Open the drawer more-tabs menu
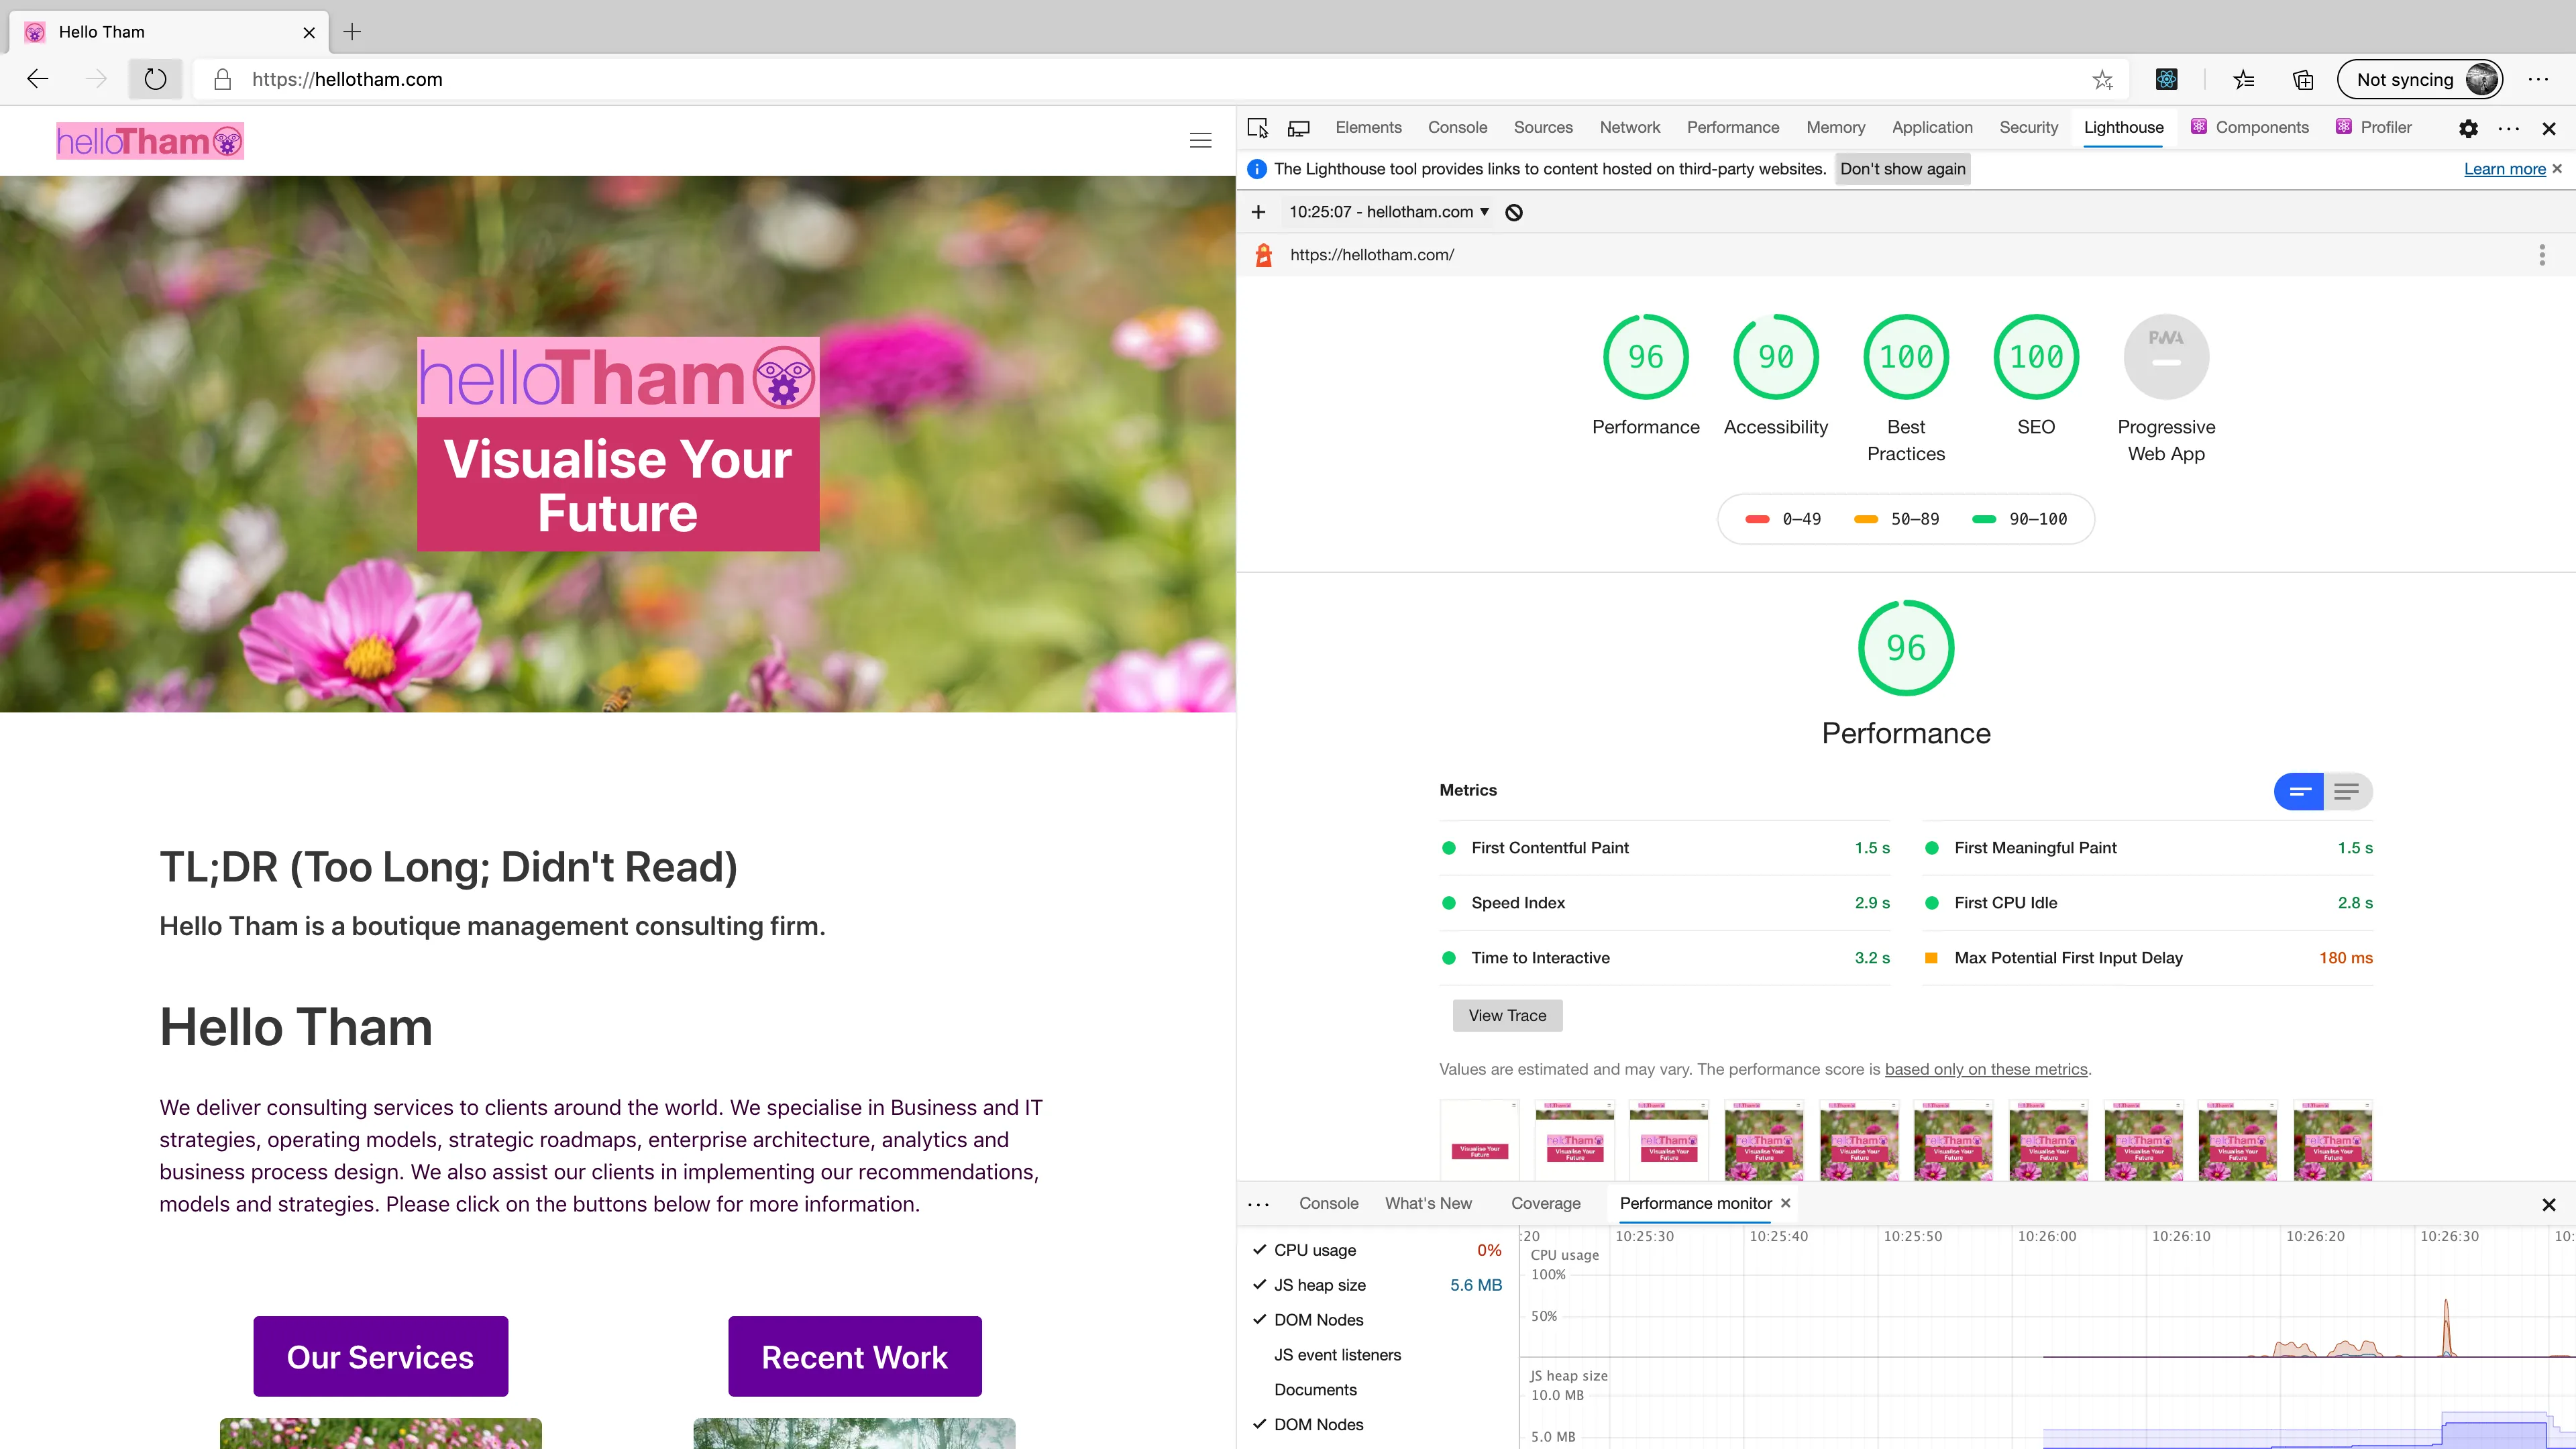Viewport: 2576px width, 1449px height. click(1259, 1204)
